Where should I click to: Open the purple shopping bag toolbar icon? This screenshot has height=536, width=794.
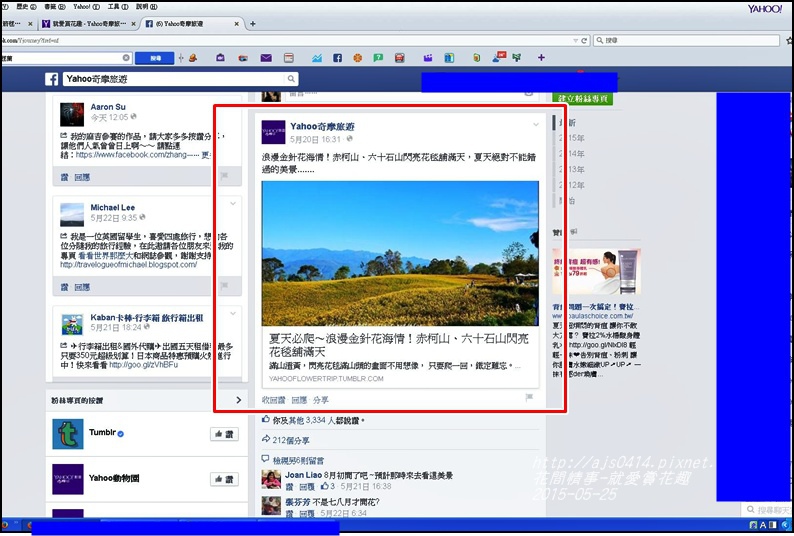tap(220, 58)
